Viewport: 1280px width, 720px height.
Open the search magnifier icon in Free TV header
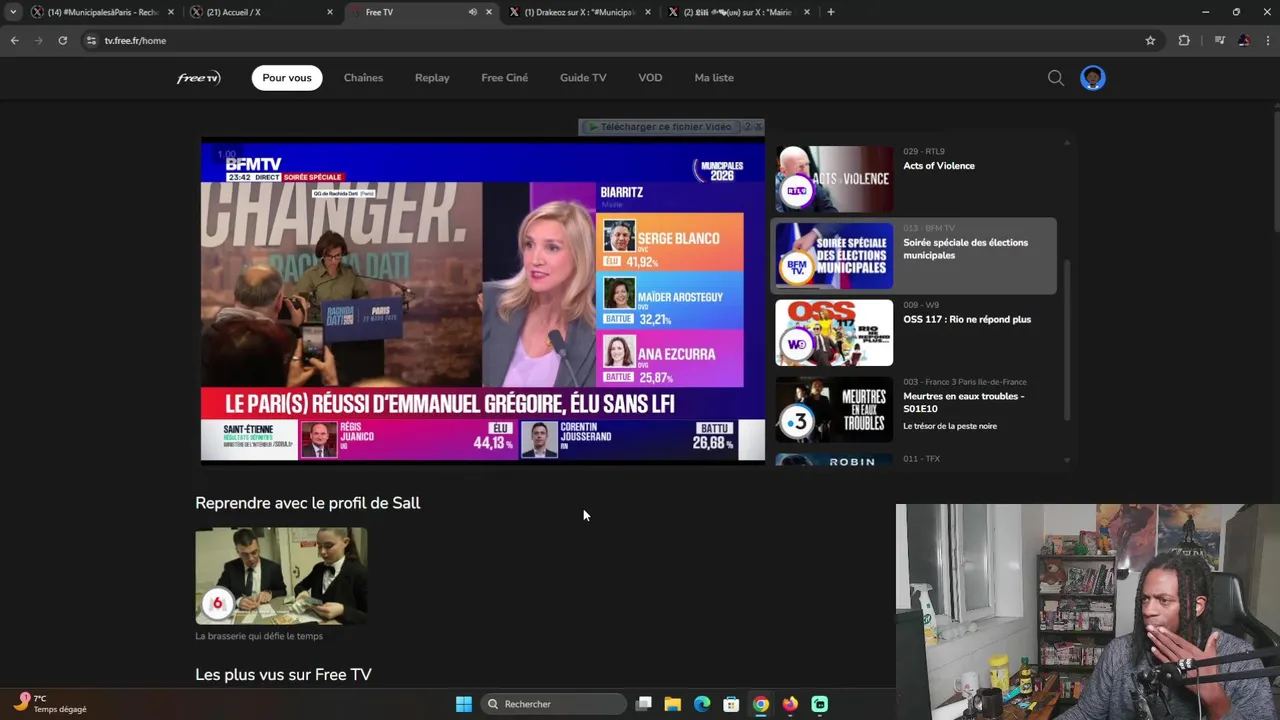click(1056, 78)
